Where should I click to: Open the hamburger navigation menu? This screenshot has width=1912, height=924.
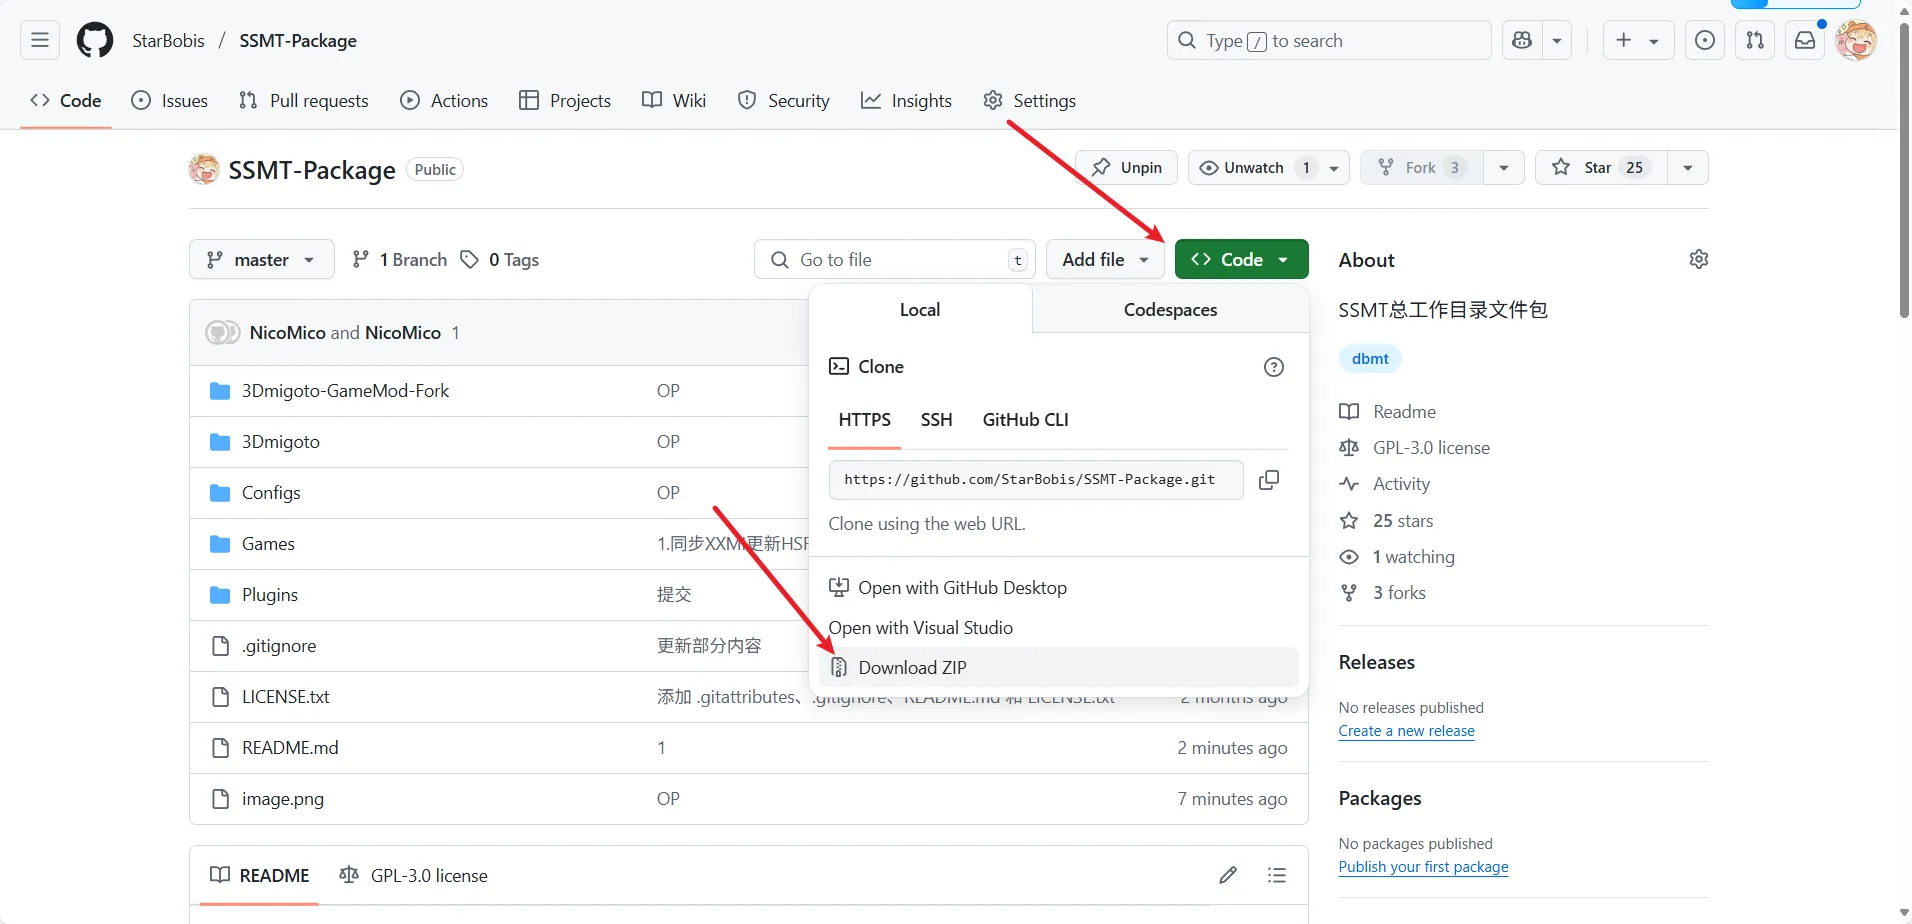click(40, 40)
